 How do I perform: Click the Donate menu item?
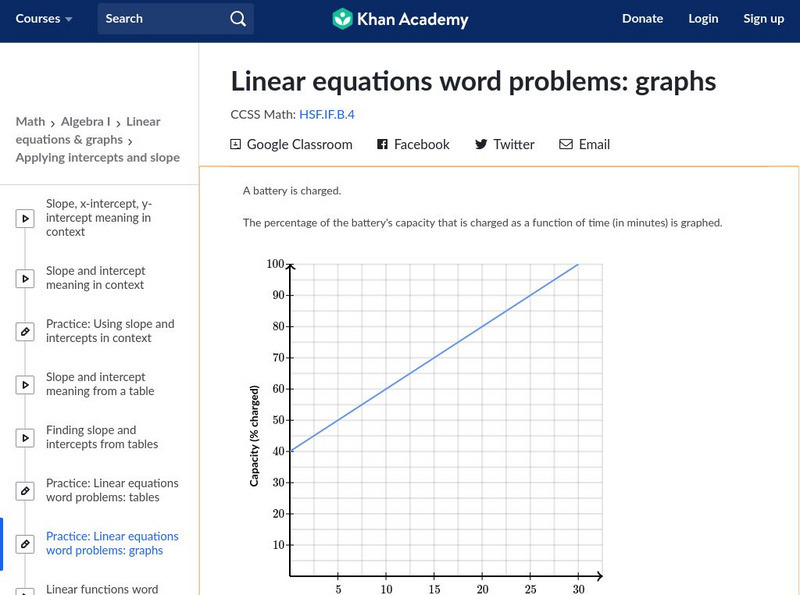642,19
